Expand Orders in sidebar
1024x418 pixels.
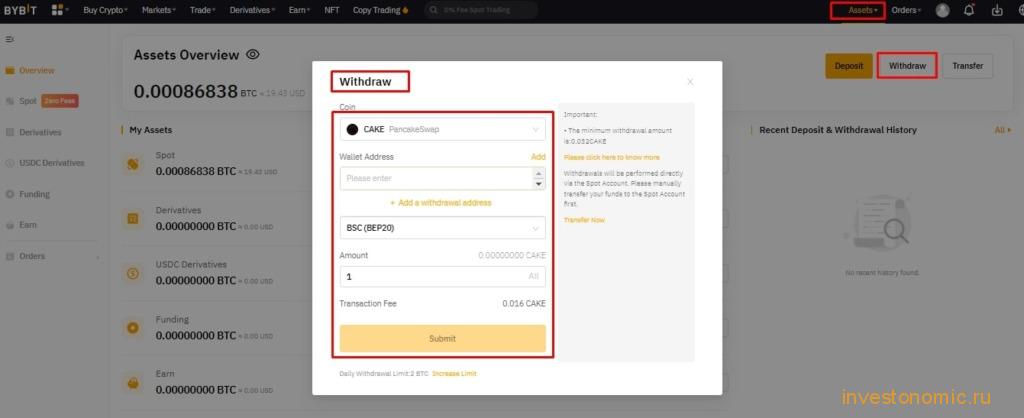coord(52,257)
